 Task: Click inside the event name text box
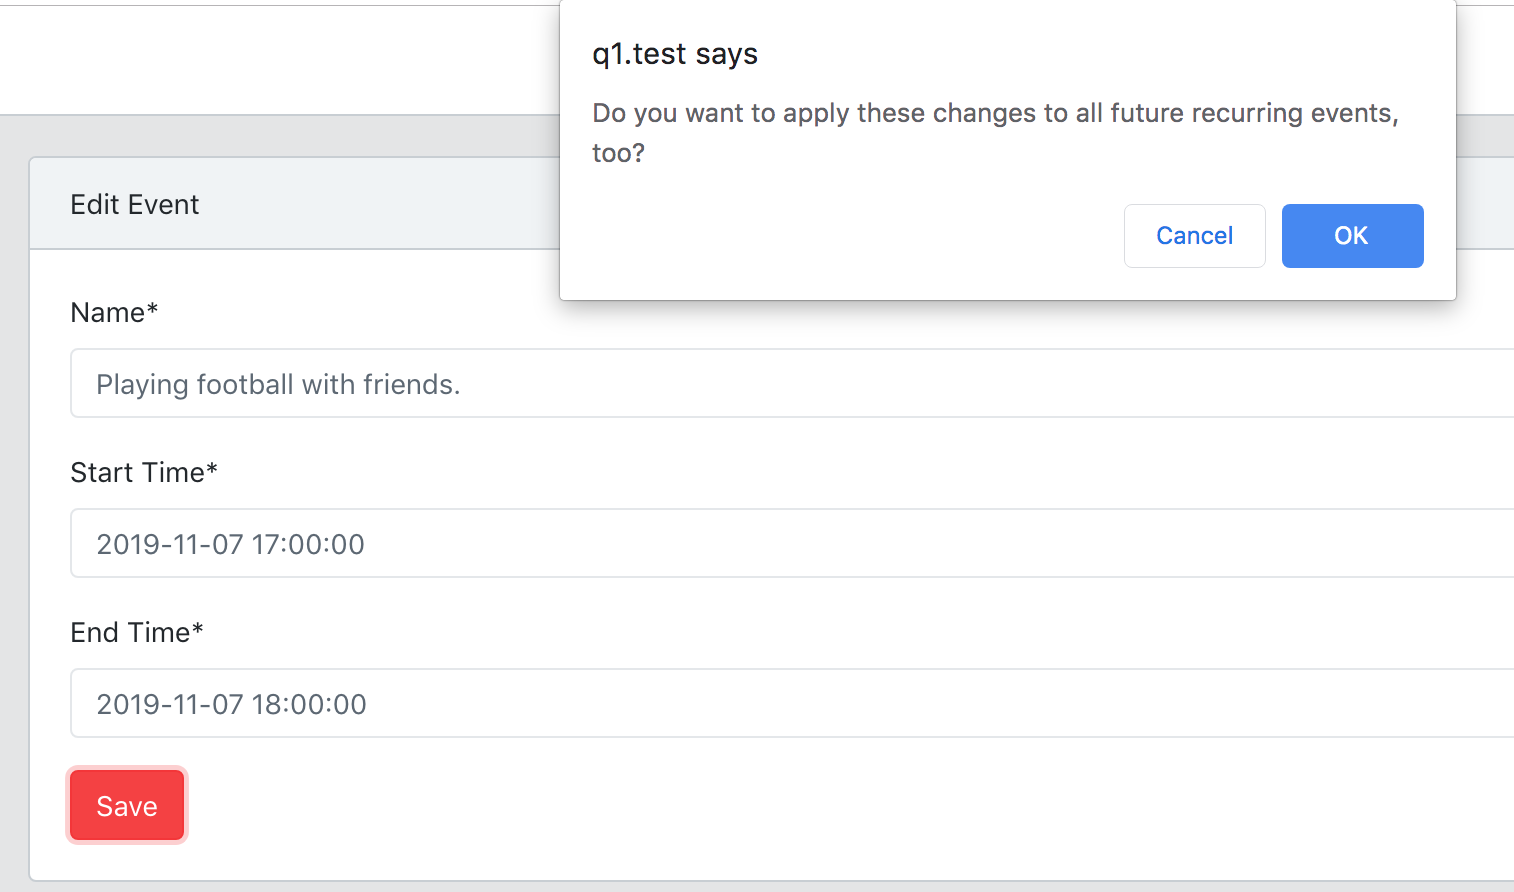(400, 383)
